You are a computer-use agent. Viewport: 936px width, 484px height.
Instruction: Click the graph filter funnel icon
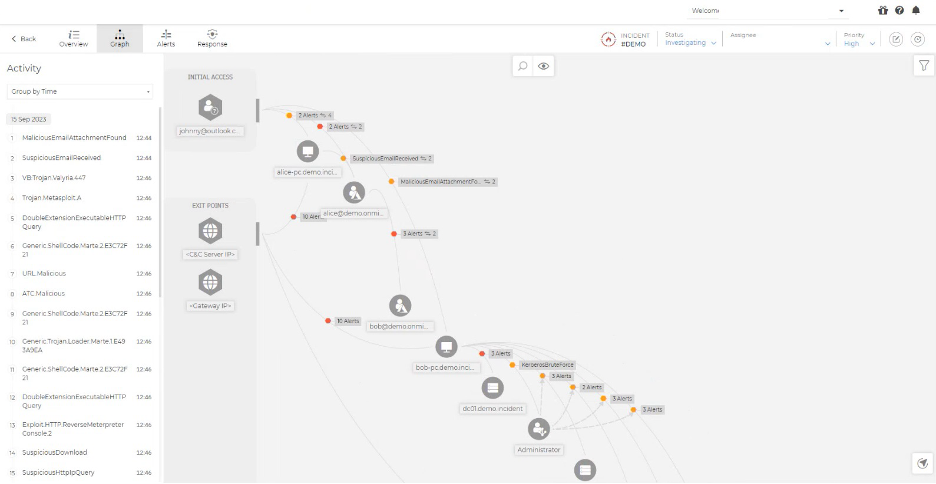click(923, 65)
